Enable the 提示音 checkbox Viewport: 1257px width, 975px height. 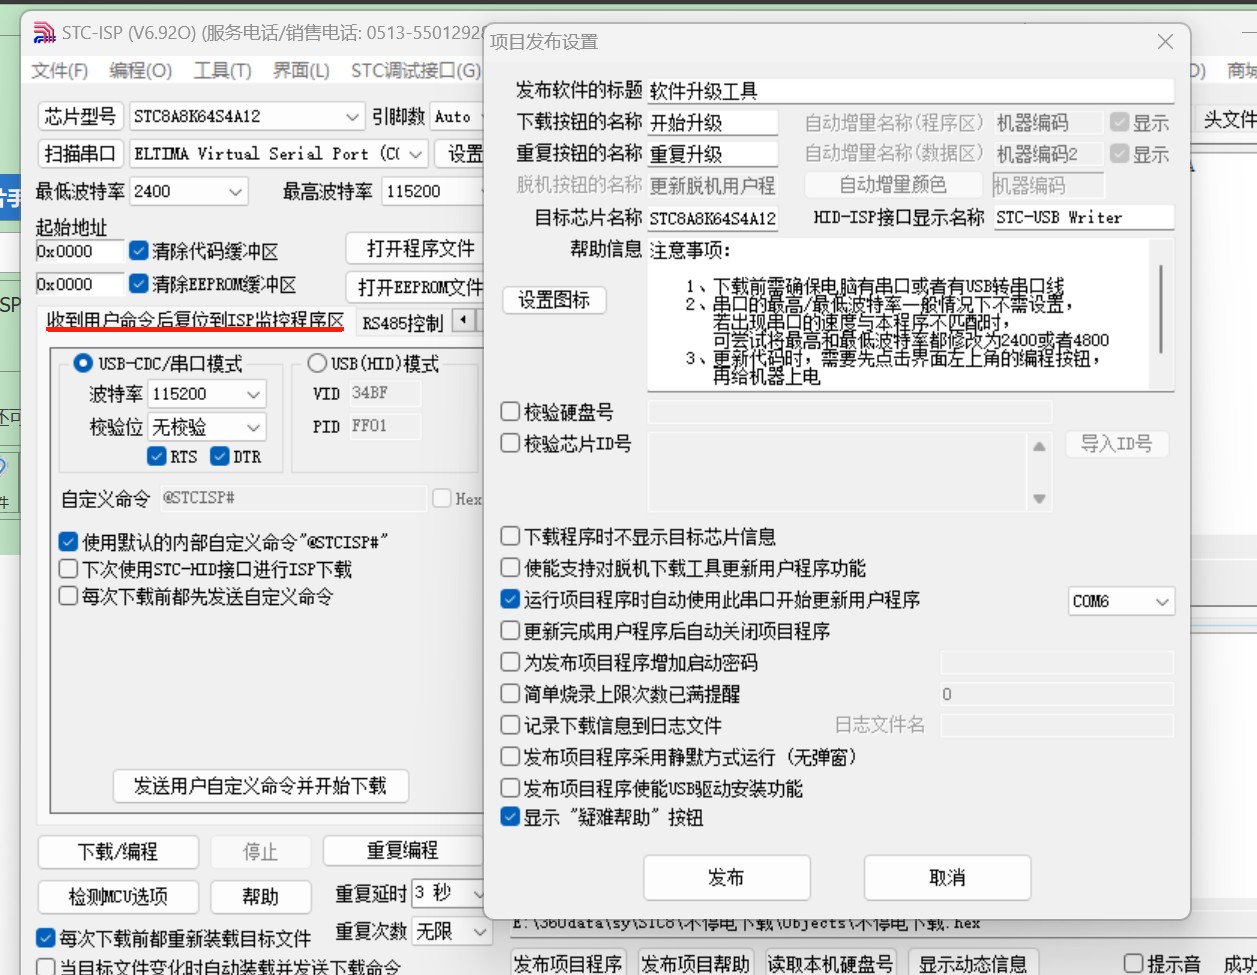click(1134, 964)
